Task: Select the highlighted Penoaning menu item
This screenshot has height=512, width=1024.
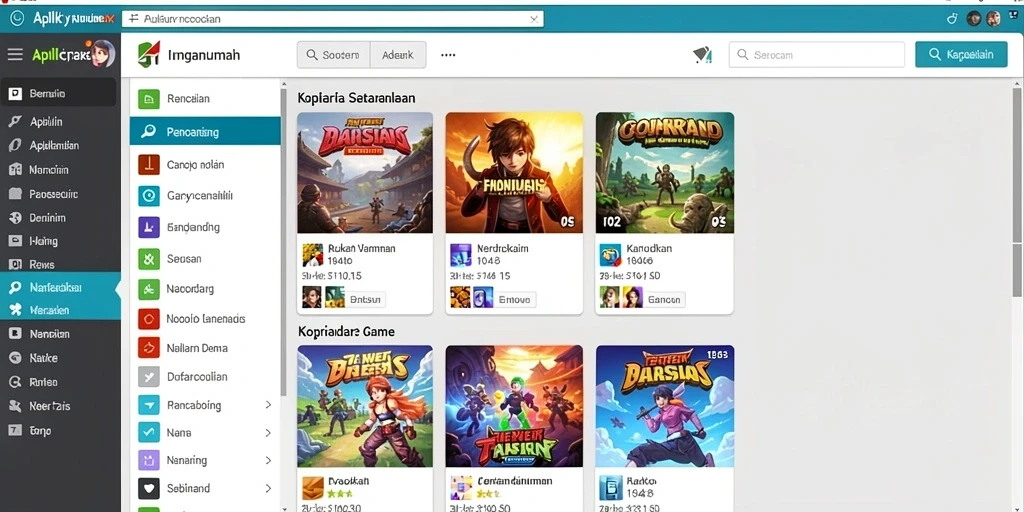Action: pyautogui.click(x=205, y=131)
